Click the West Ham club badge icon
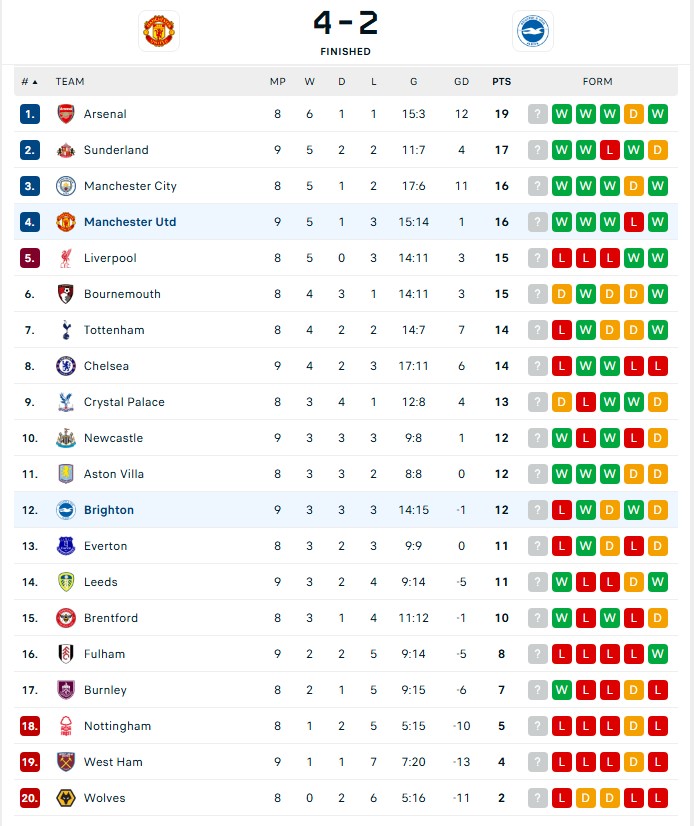Viewport: 694px width, 826px height. coord(66,762)
